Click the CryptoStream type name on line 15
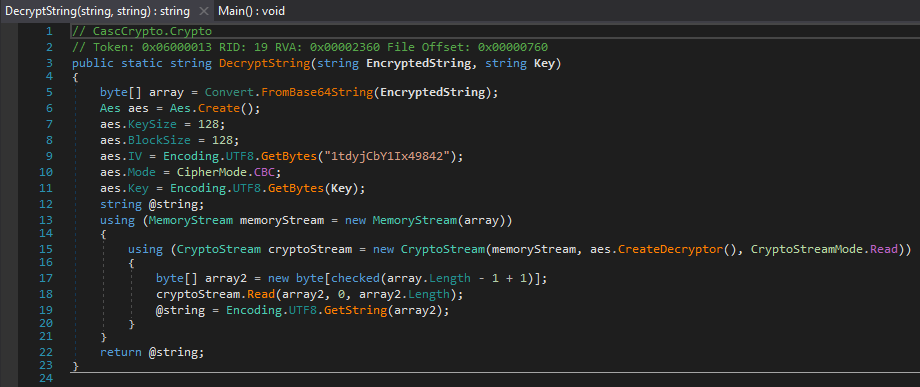Screen dimensions: 920x387 click(x=219, y=249)
